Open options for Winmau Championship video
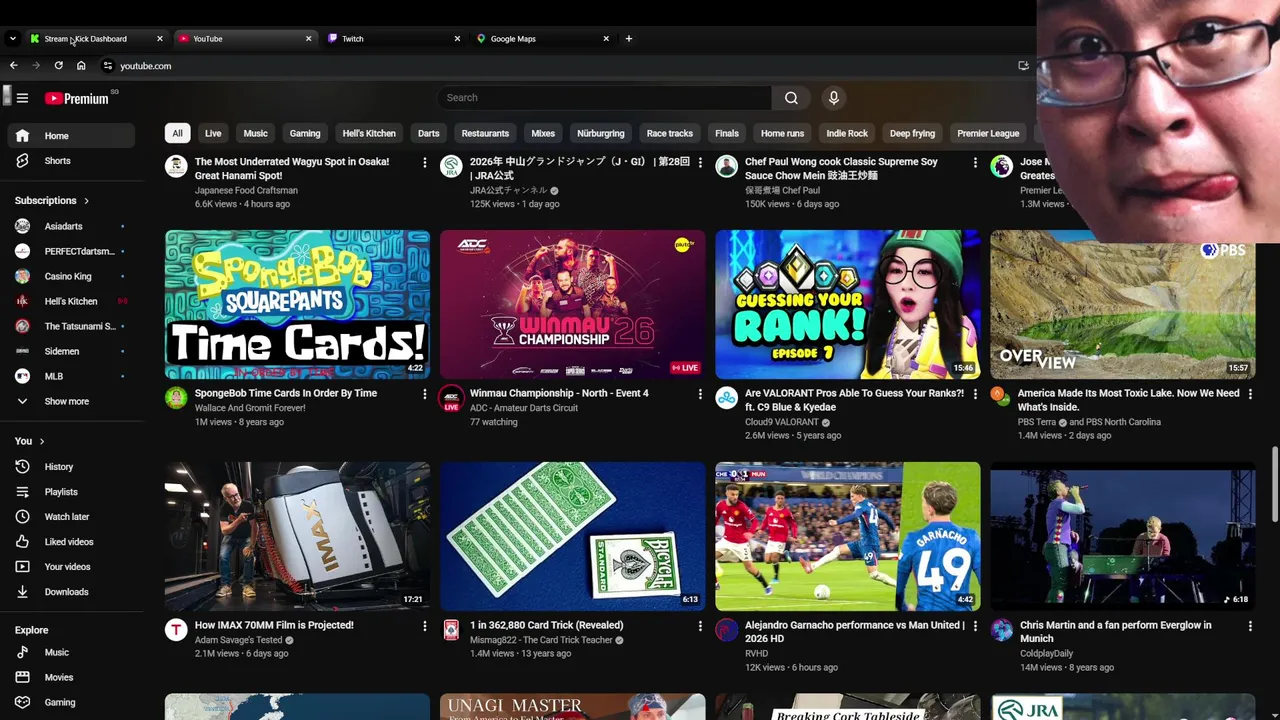The width and height of the screenshot is (1280, 720). (700, 394)
